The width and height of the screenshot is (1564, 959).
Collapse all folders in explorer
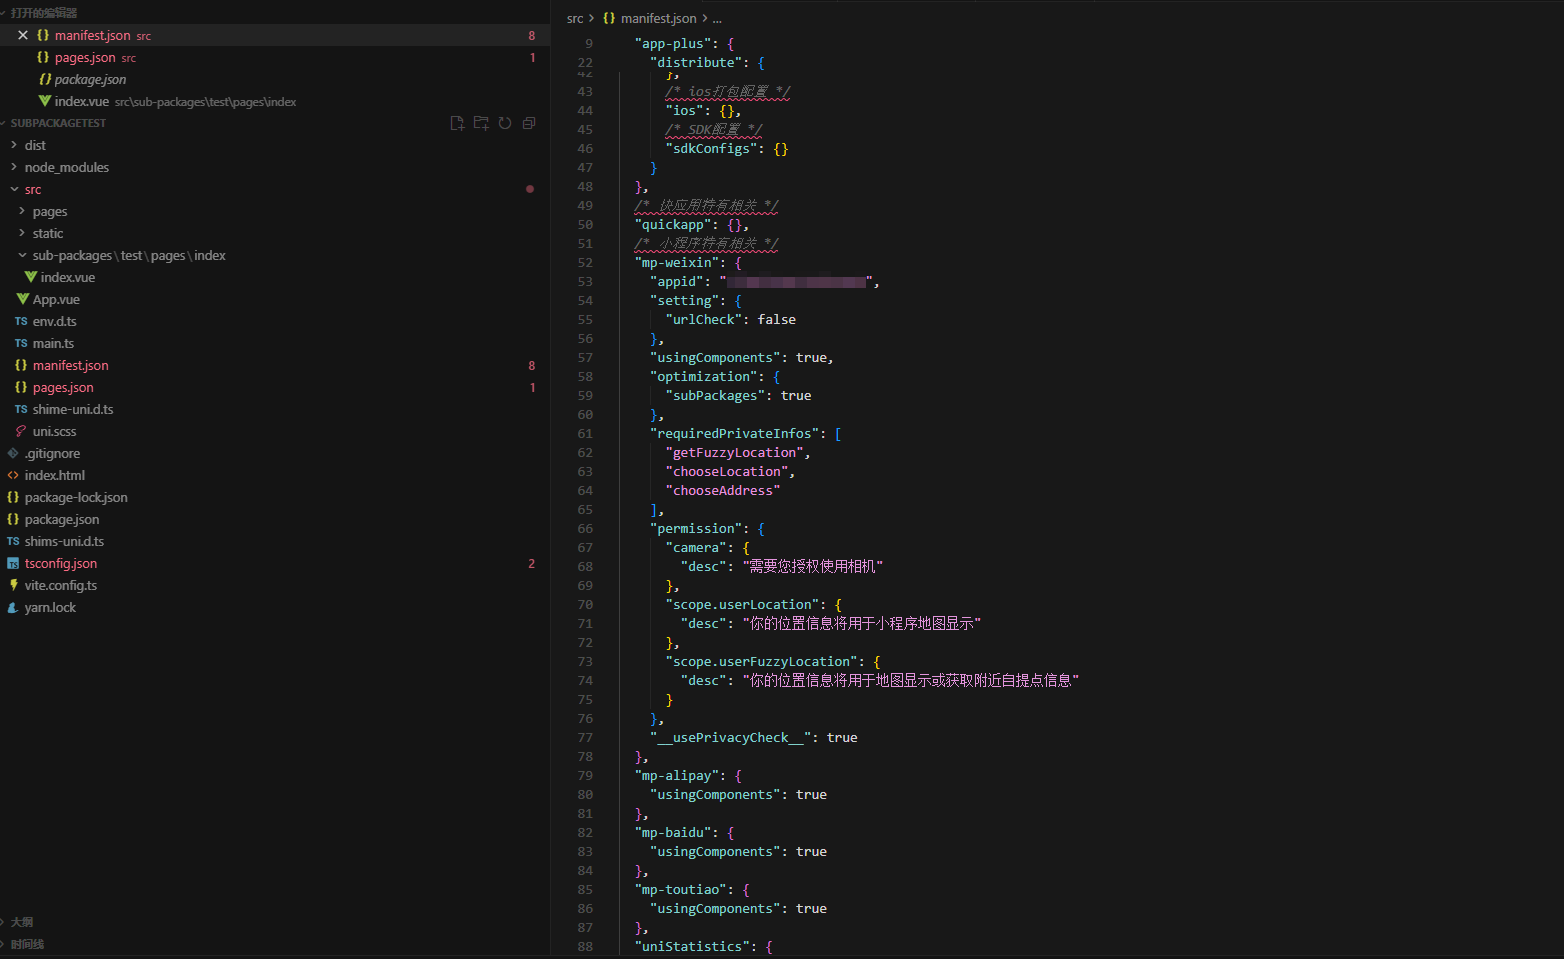tap(529, 123)
